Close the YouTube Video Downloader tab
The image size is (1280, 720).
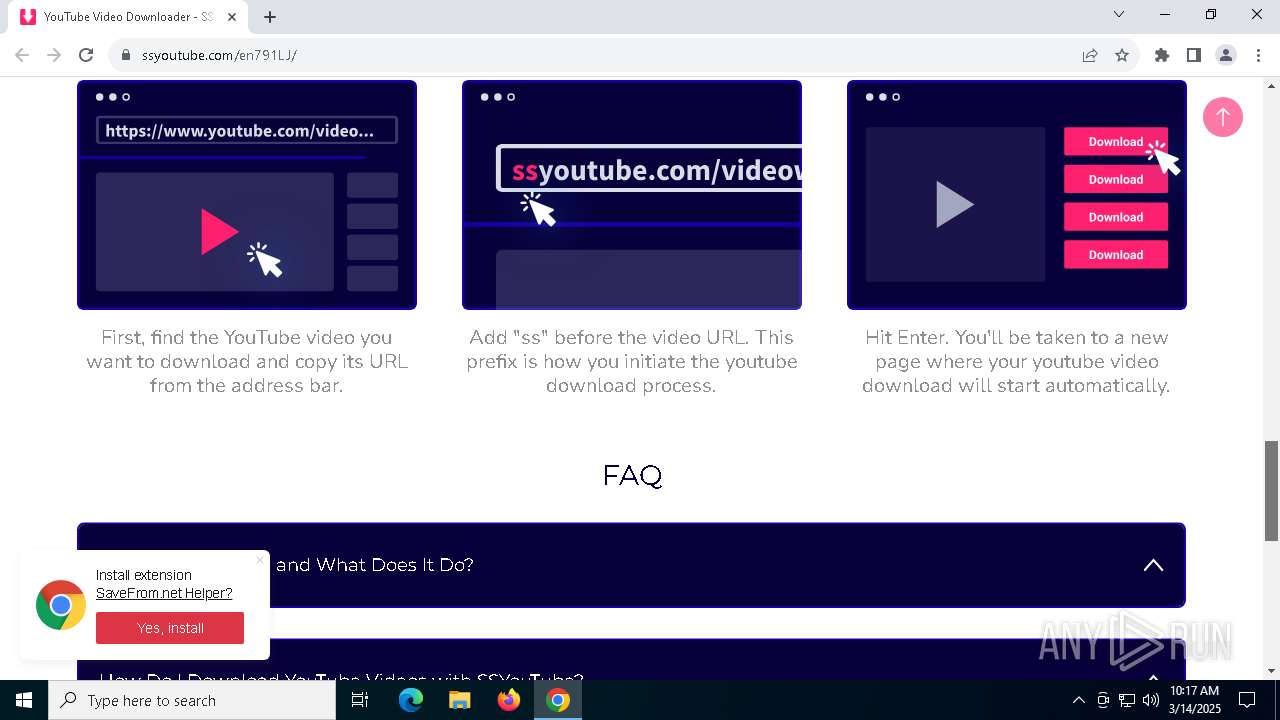[232, 17]
